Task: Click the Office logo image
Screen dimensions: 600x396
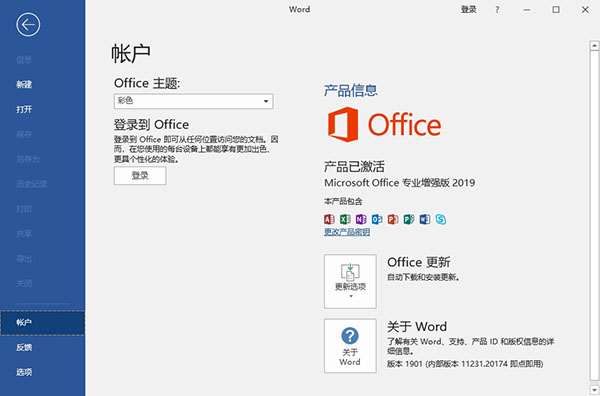Action: [384, 125]
